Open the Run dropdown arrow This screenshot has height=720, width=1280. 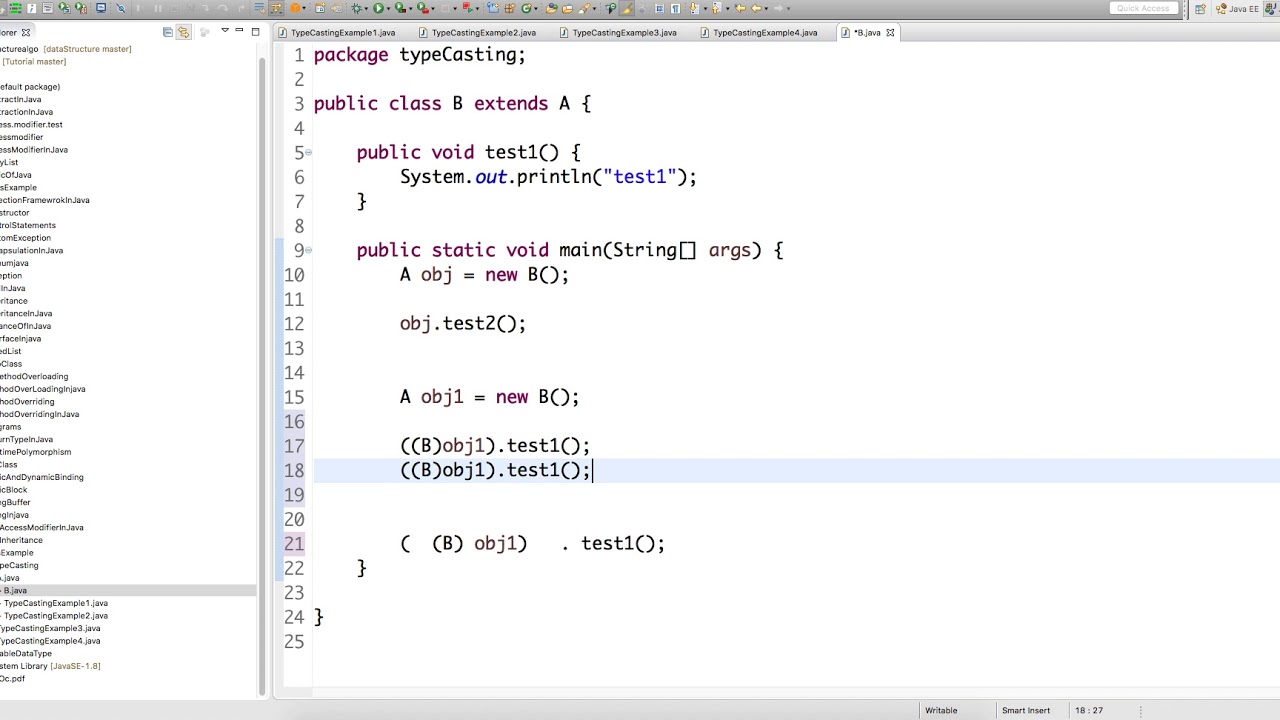pos(389,9)
